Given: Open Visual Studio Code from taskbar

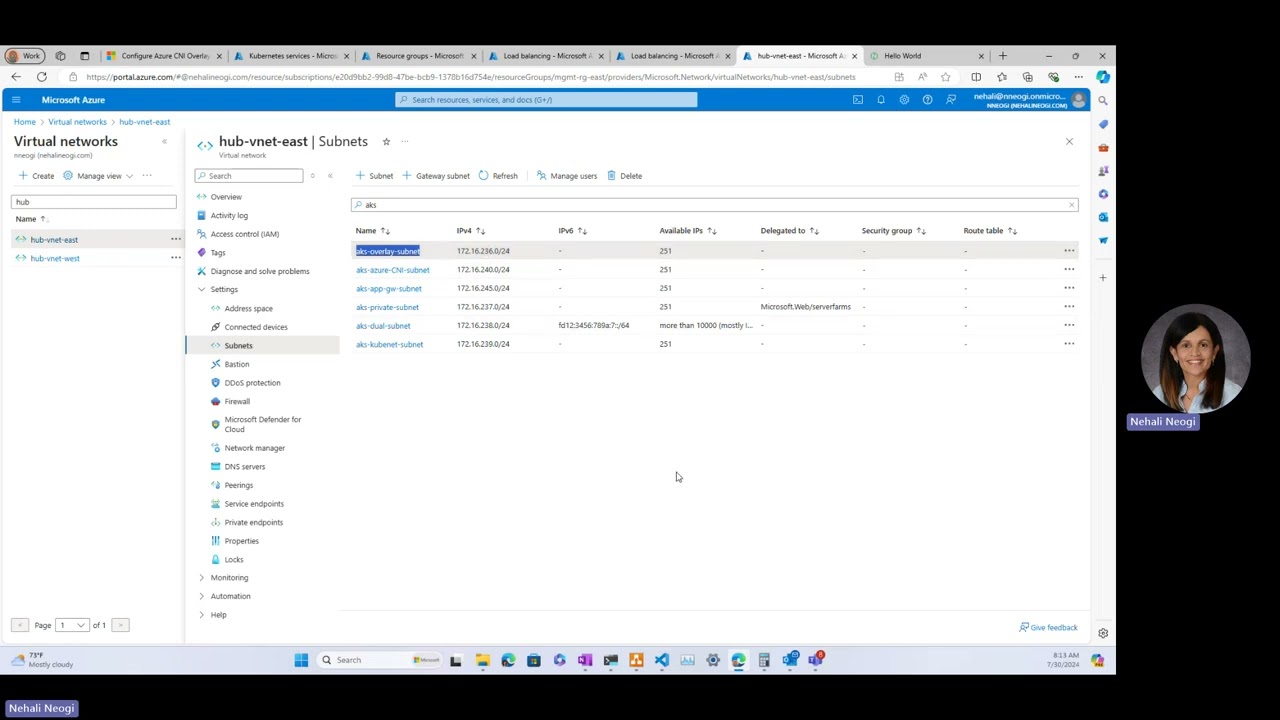Looking at the screenshot, I should coord(662,660).
